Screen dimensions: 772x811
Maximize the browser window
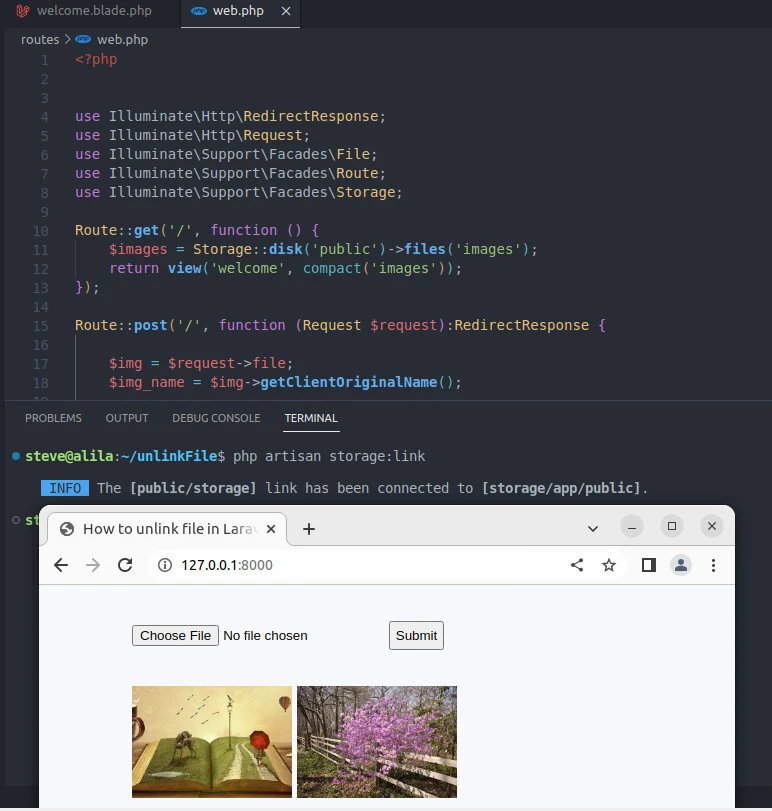[x=672, y=527]
